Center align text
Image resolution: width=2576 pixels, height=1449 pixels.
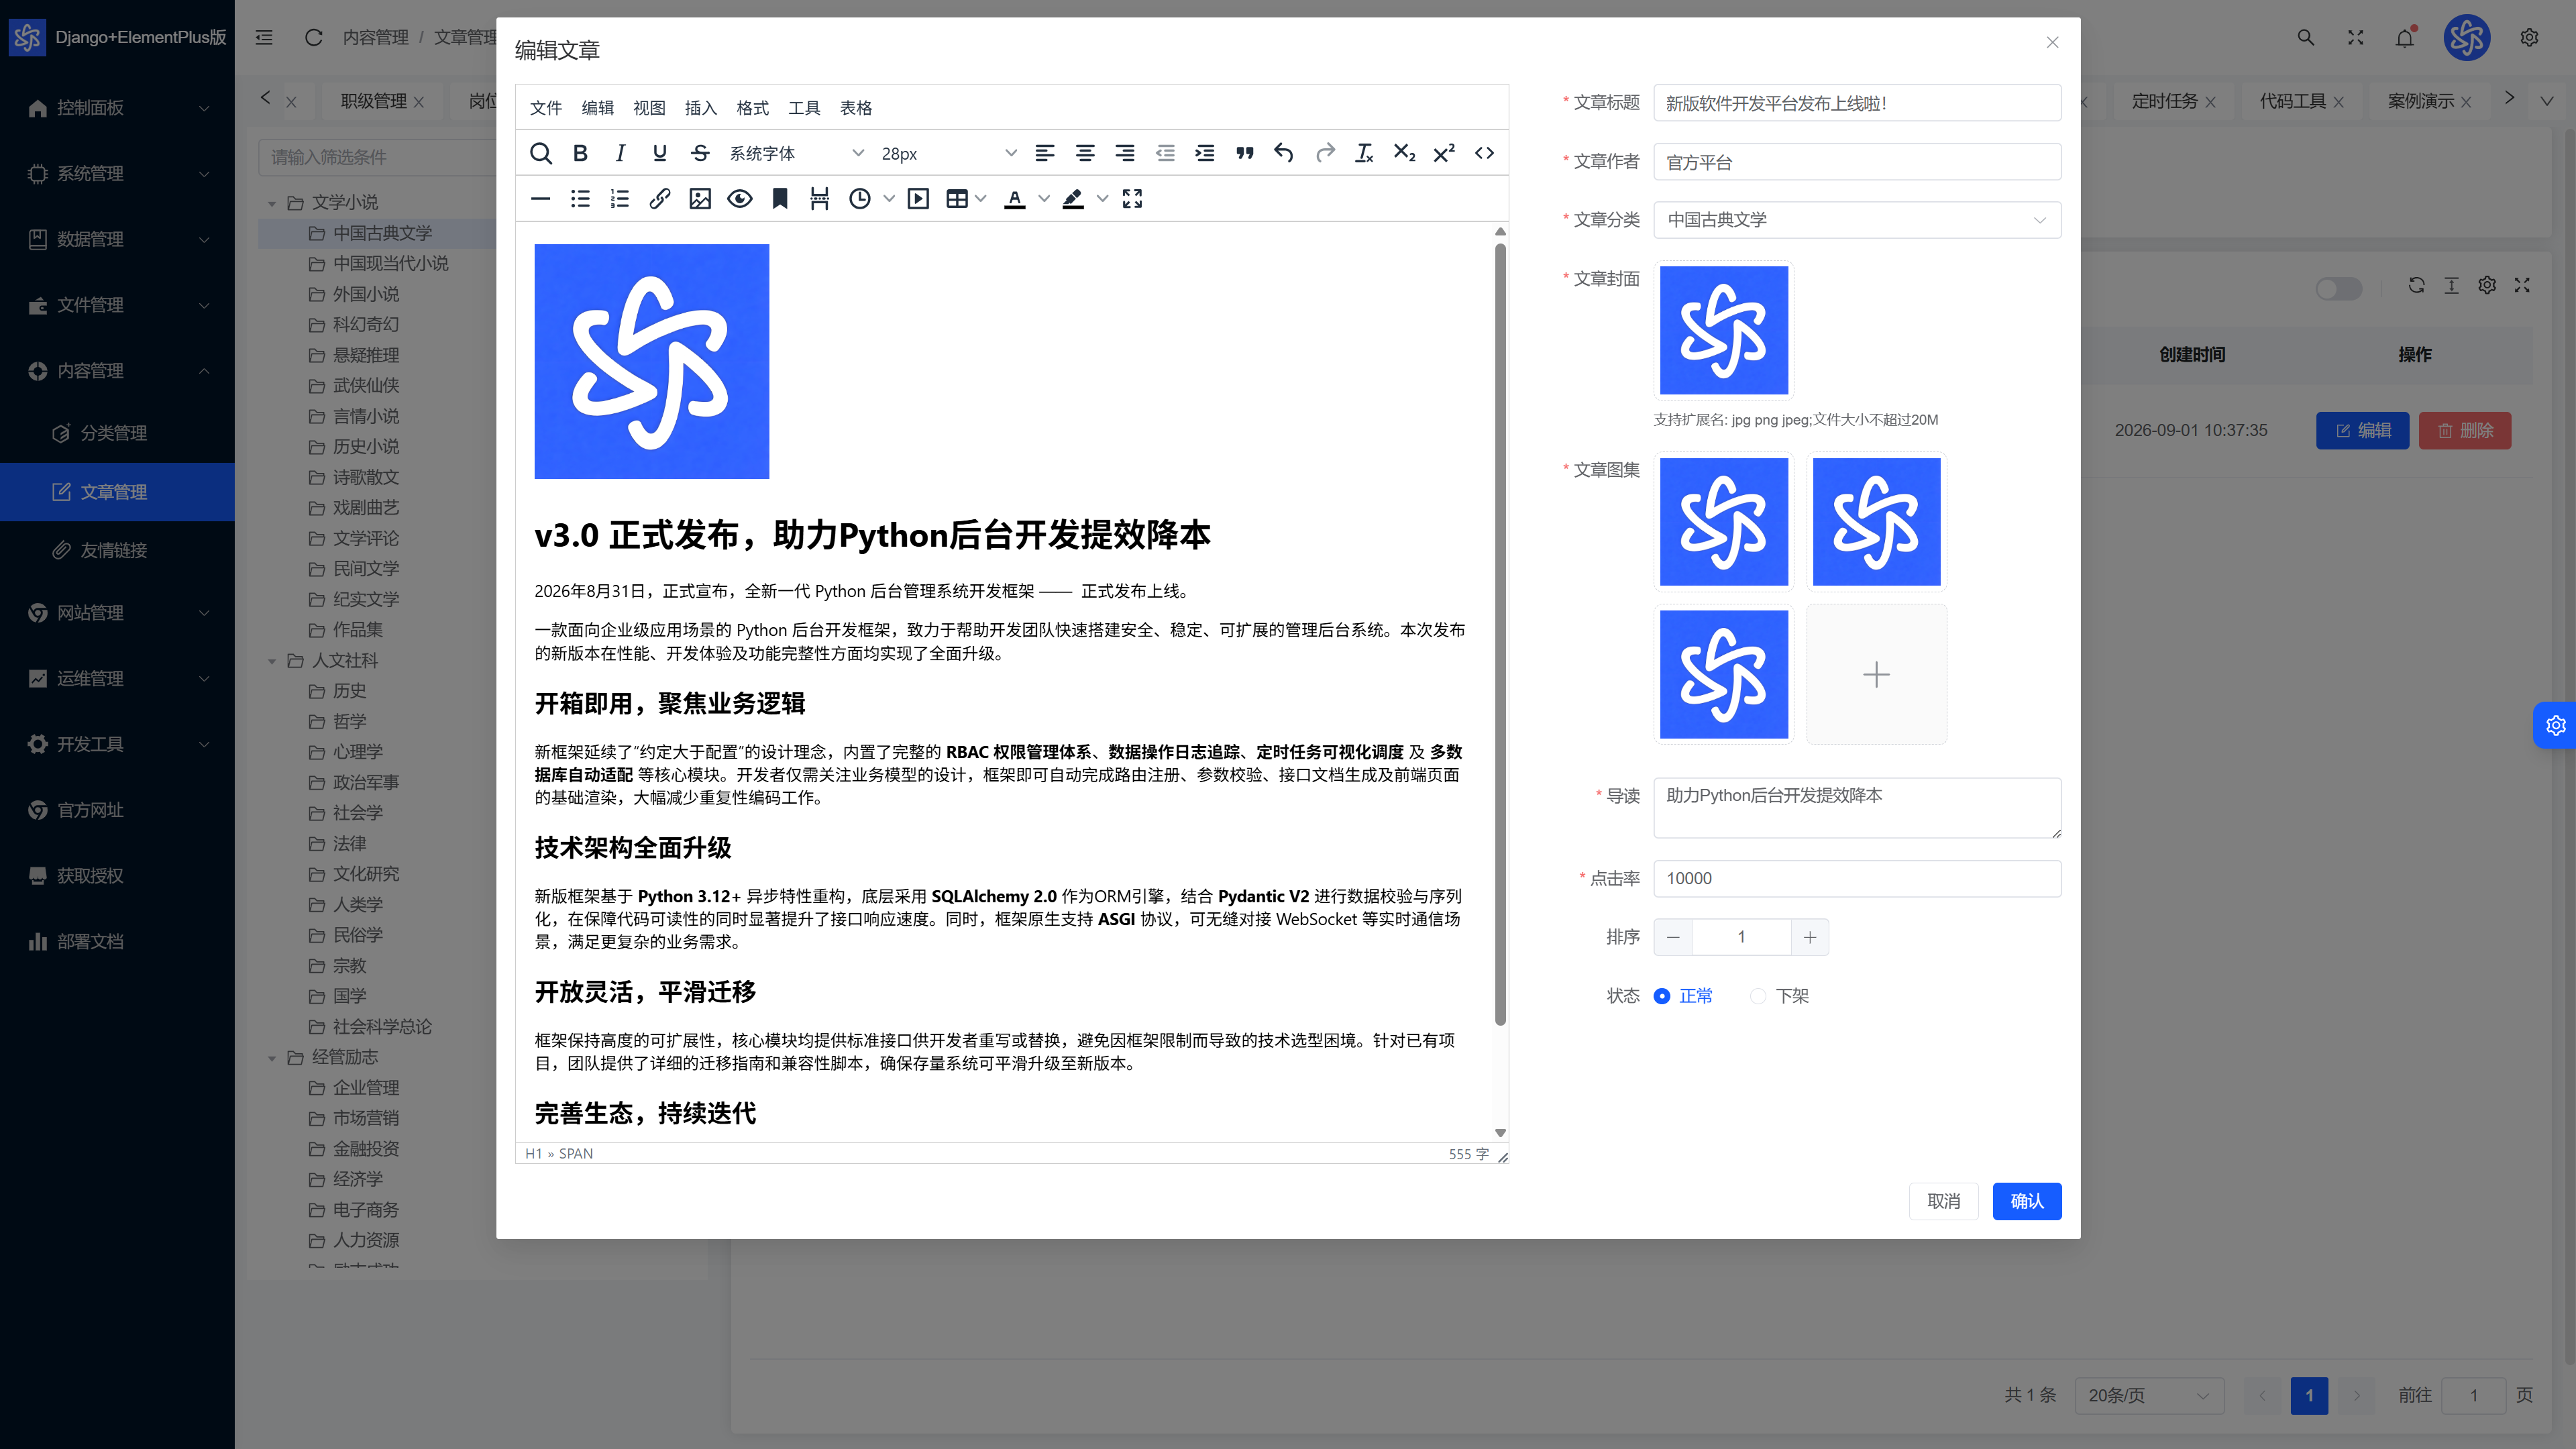tap(1085, 153)
